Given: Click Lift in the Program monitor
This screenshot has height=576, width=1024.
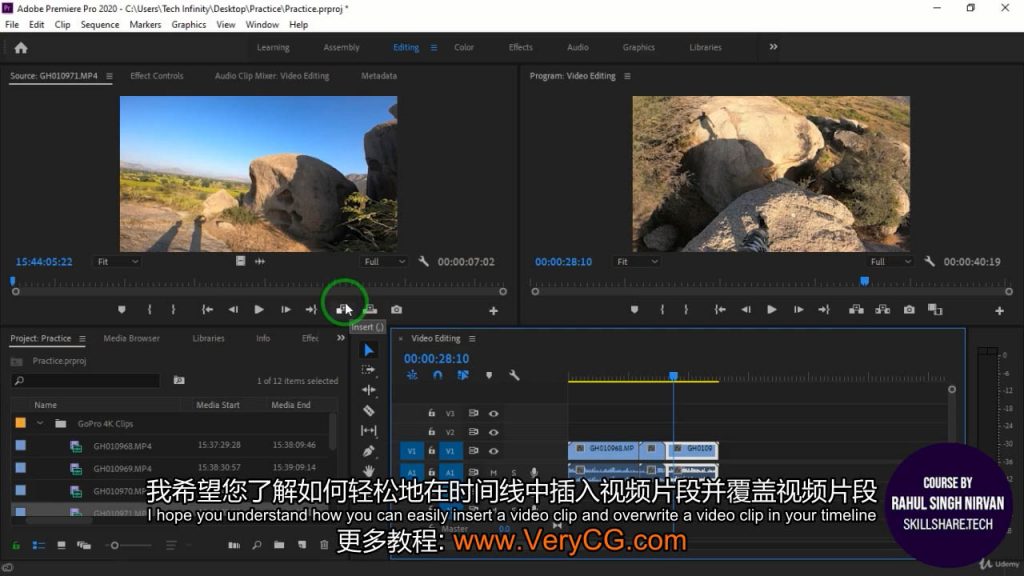Looking at the screenshot, I should click(x=856, y=310).
